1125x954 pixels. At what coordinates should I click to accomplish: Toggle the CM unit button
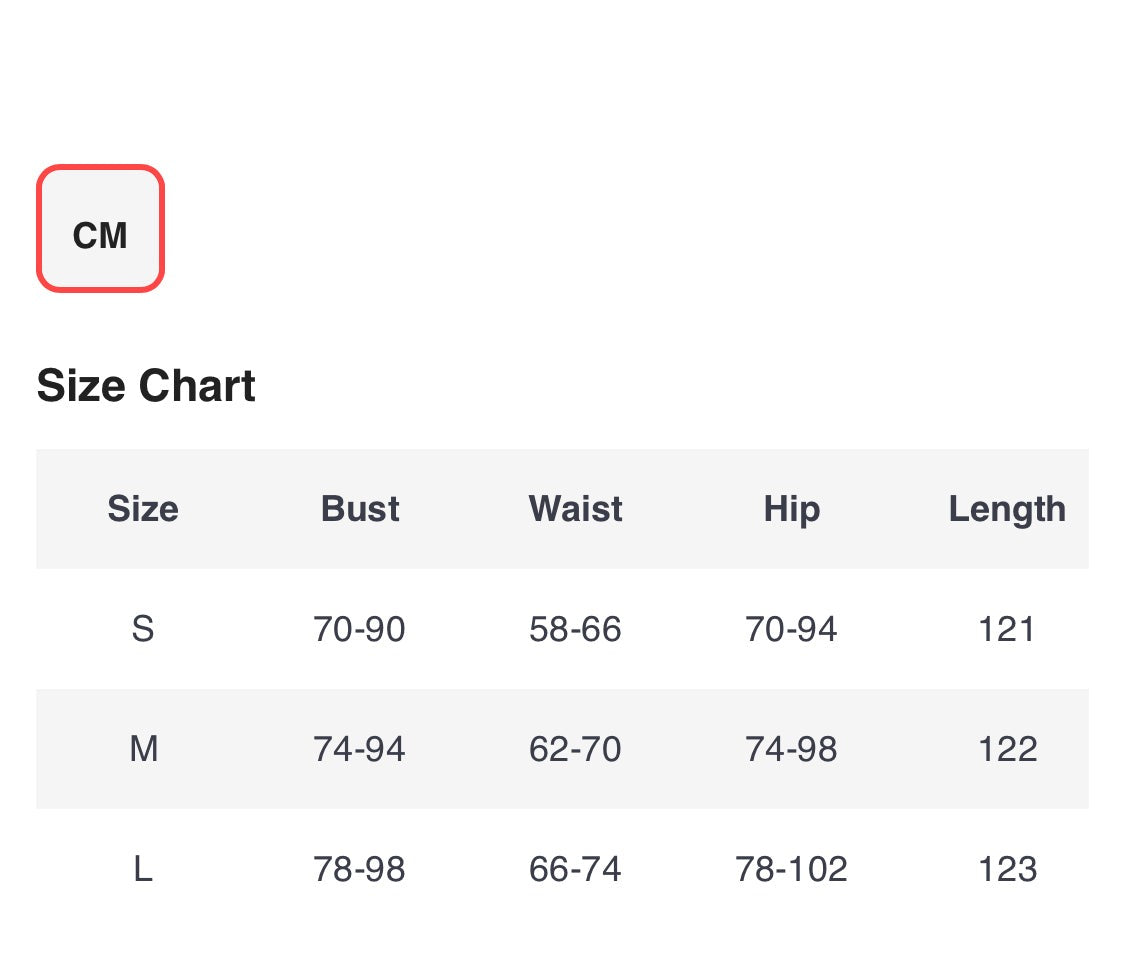(x=100, y=229)
